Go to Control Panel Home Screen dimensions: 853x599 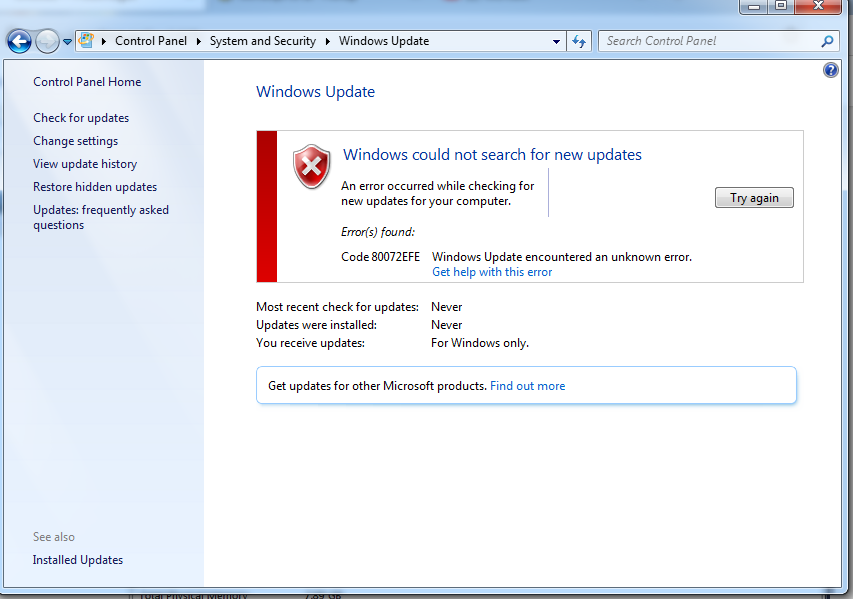87,82
